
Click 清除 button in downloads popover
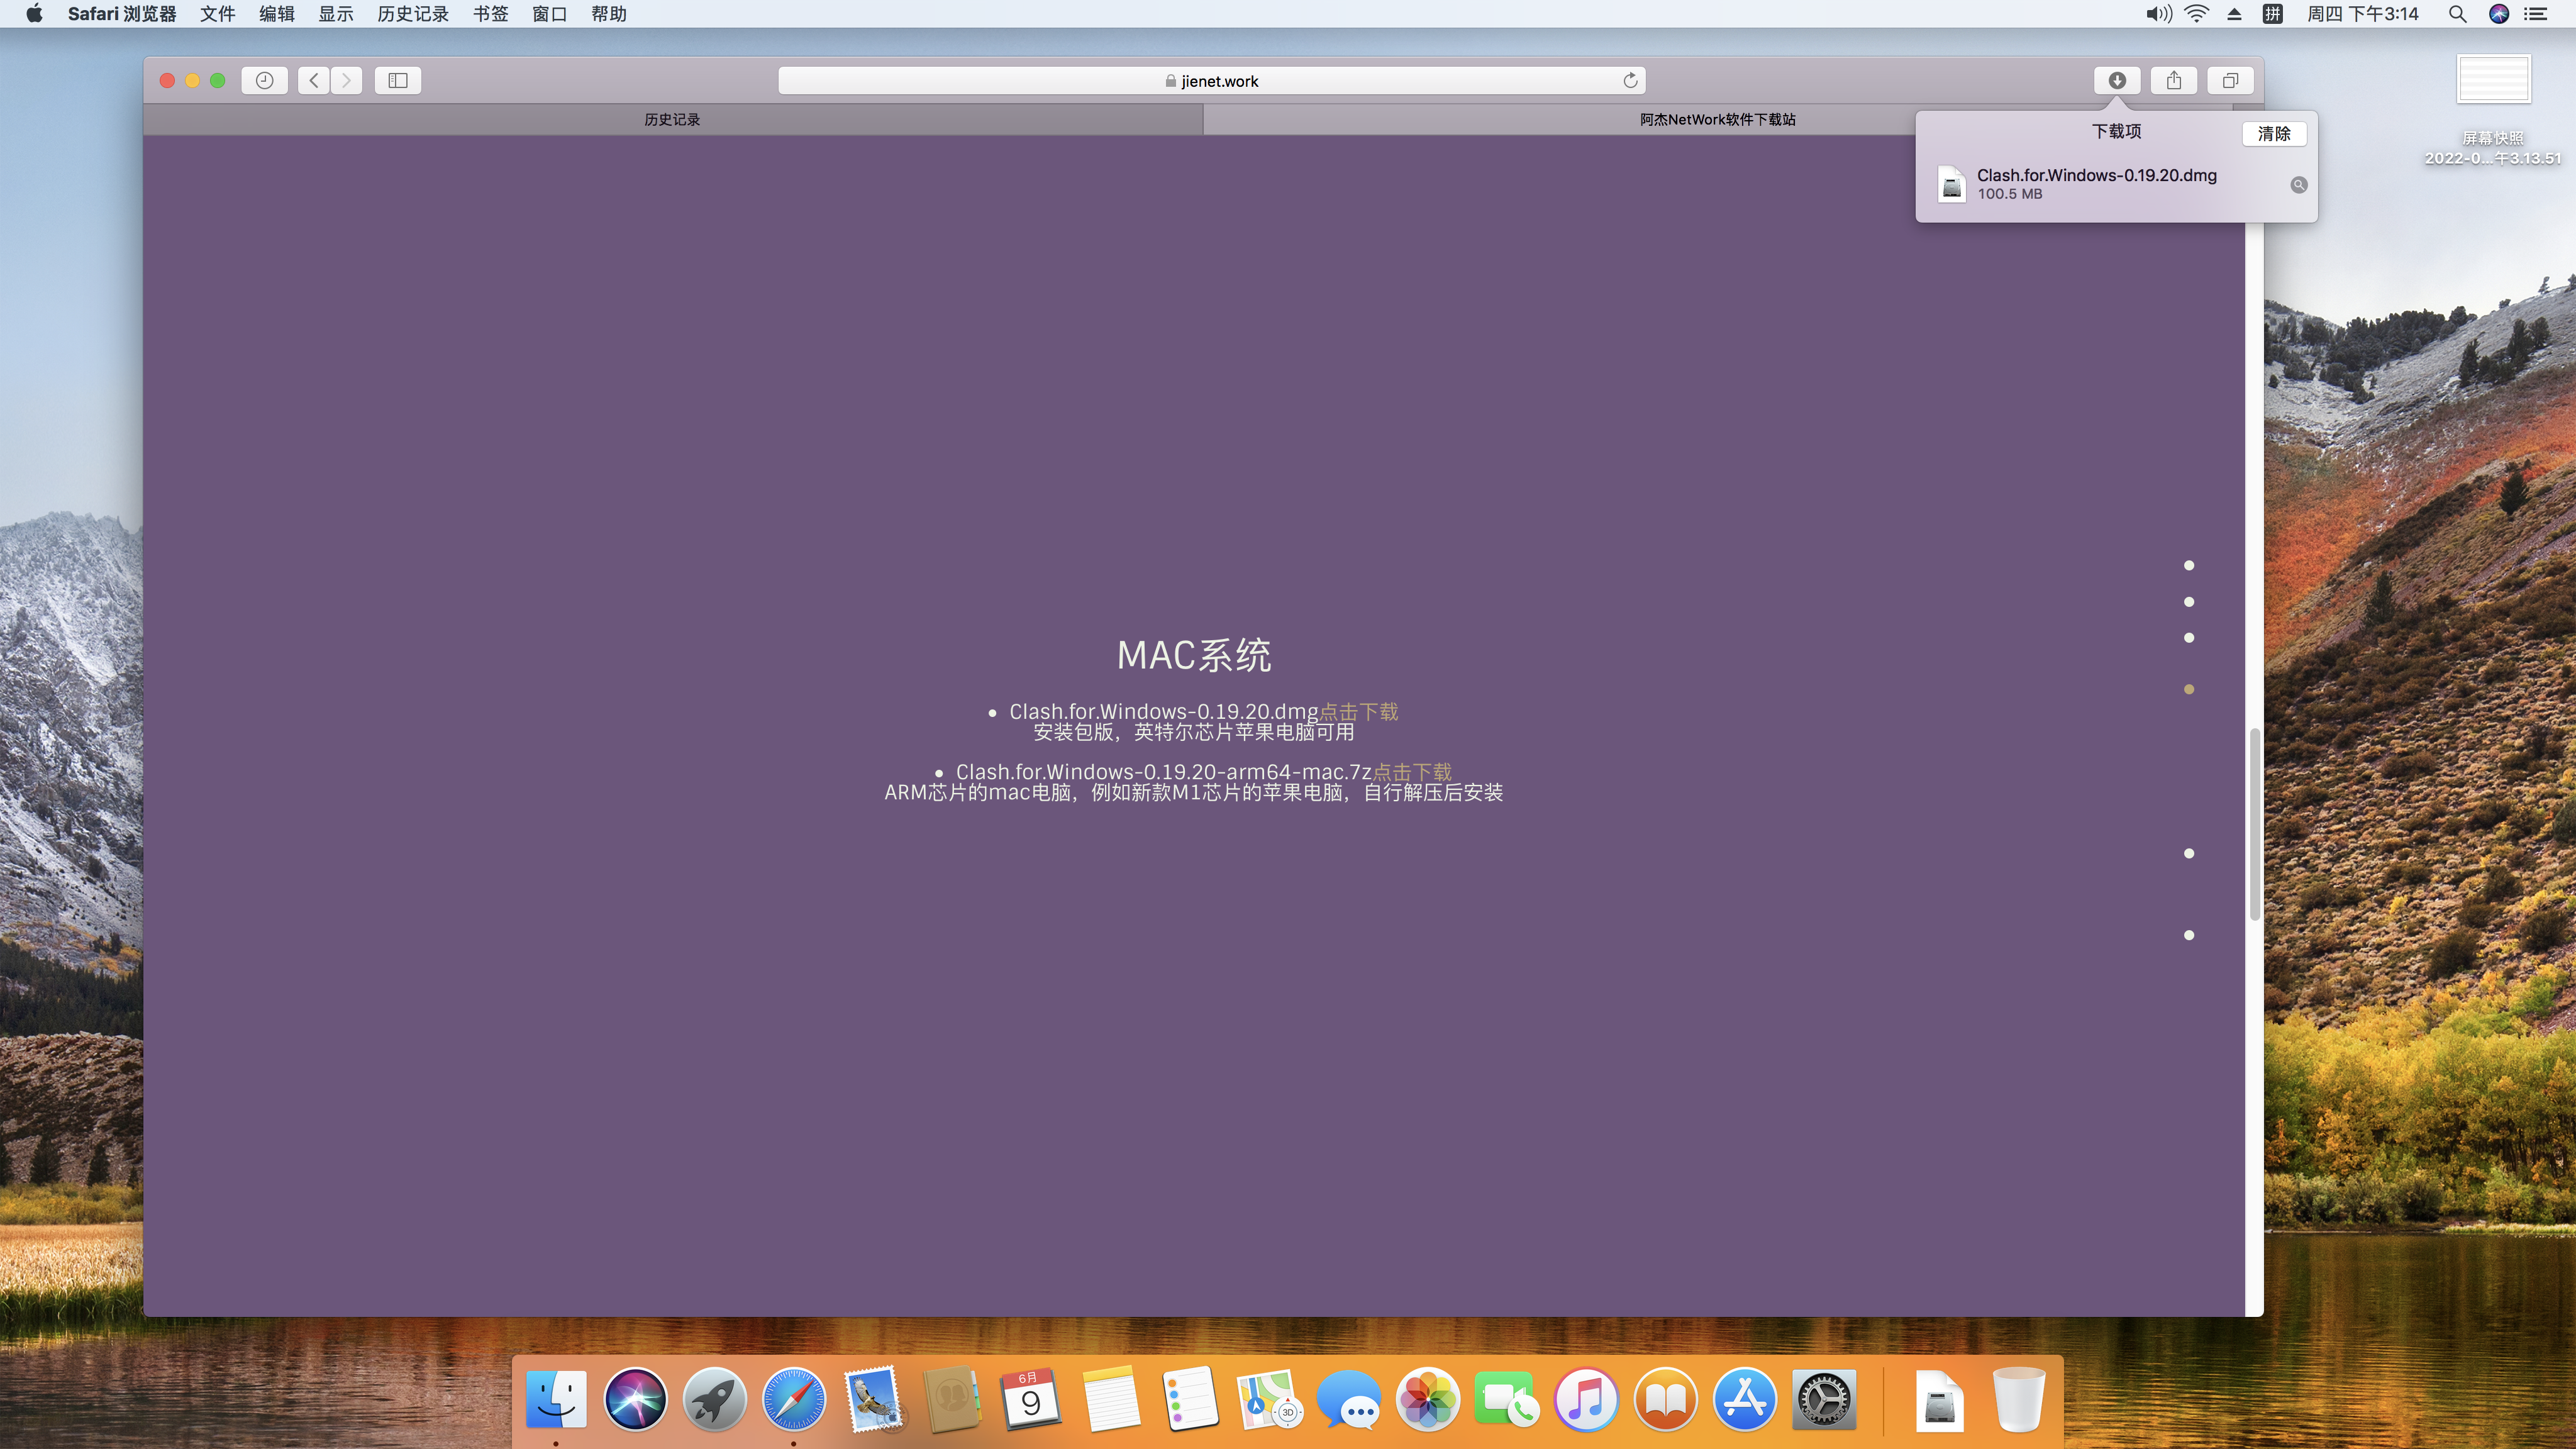tap(2274, 134)
